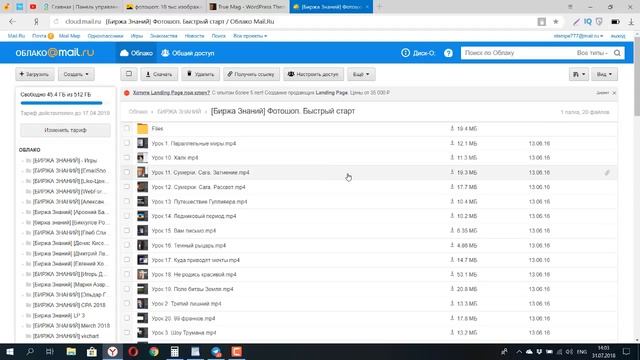Screen dimensions: 640x360
Task: Click the download icon for Files folder
Action: (x=452, y=129)
